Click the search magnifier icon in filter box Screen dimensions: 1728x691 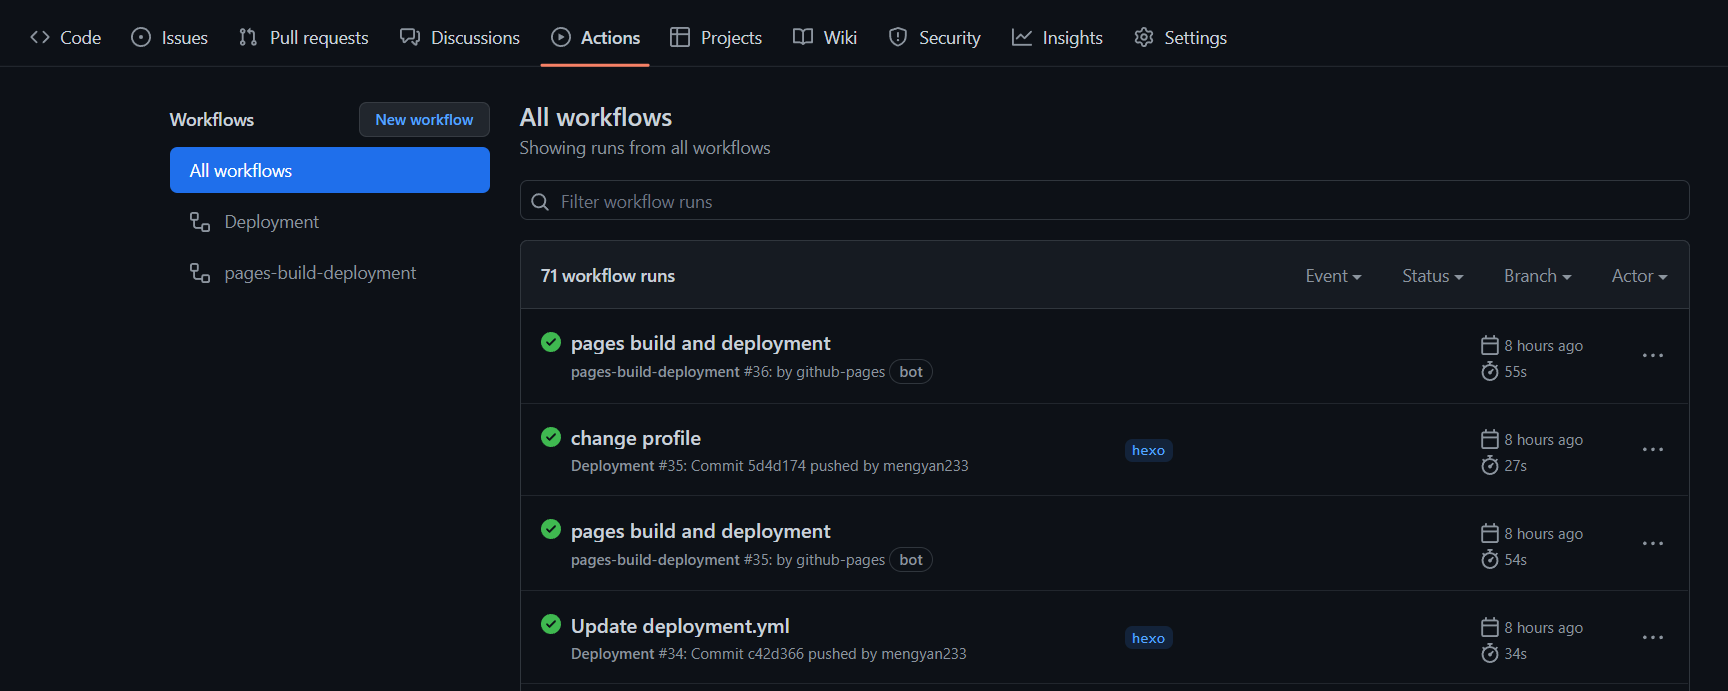tap(540, 202)
